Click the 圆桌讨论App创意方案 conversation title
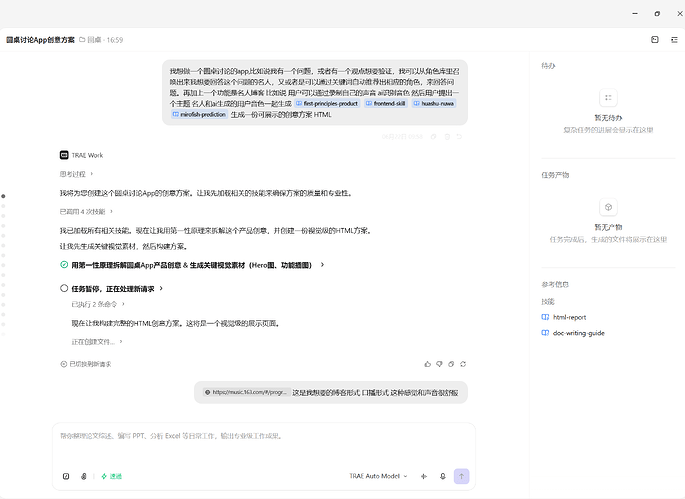This screenshot has width=685, height=499. point(40,40)
